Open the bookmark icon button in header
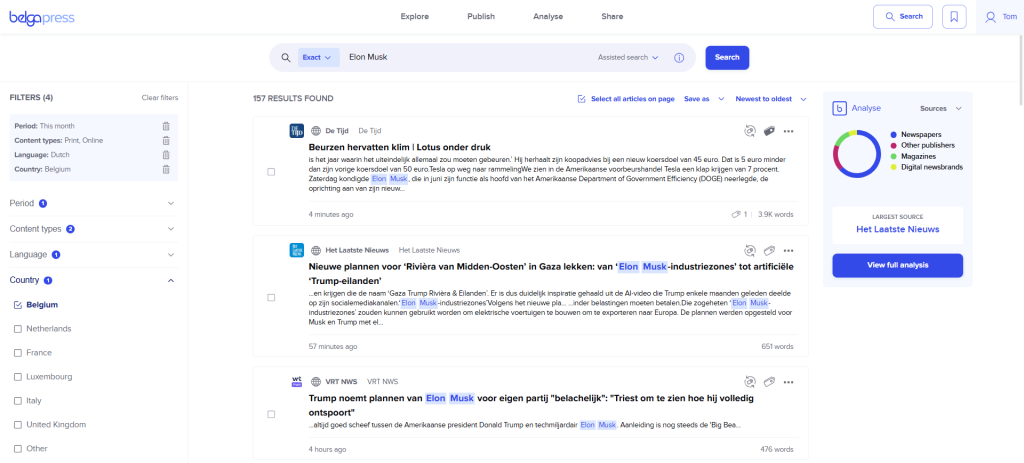1024x463 pixels. 954,17
